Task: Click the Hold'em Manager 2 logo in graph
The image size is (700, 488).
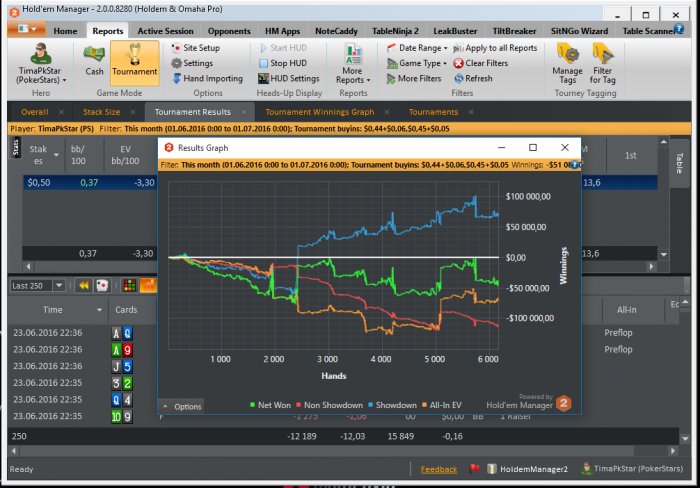Action: point(563,403)
